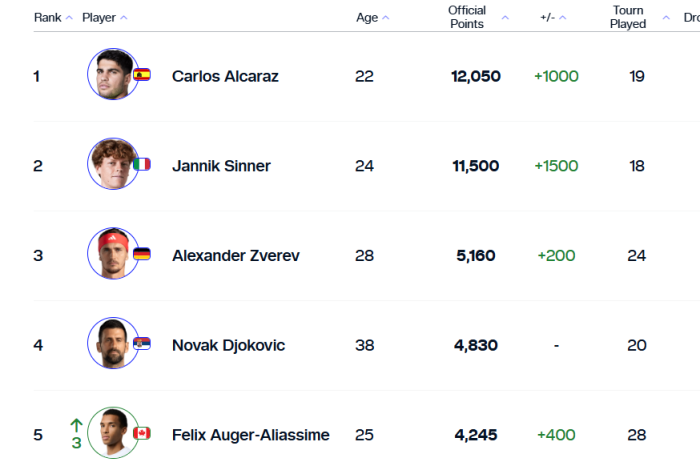Screen dimensions: 700x466
Task: Click Germany flag icon beside Alexander Zverev
Action: pos(142,254)
